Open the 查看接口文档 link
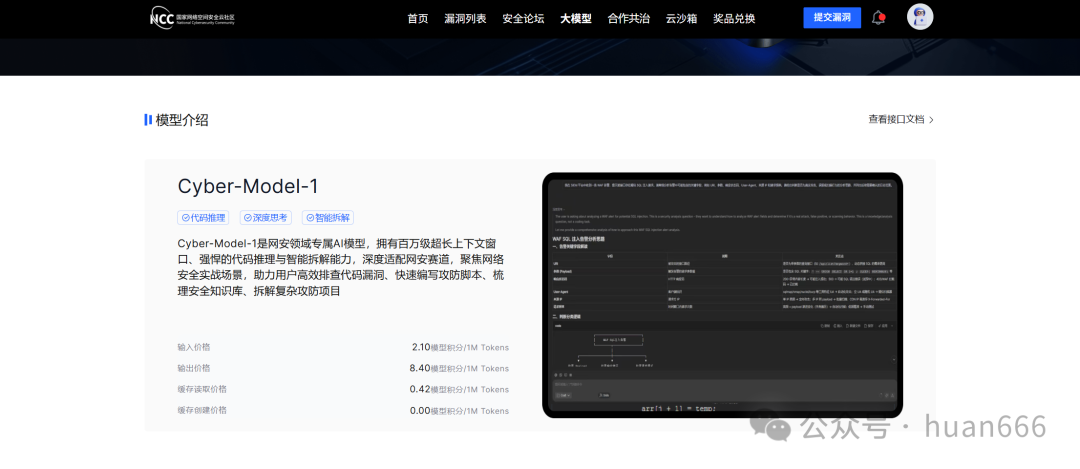Image resolution: width=1080 pixels, height=469 pixels. click(896, 119)
